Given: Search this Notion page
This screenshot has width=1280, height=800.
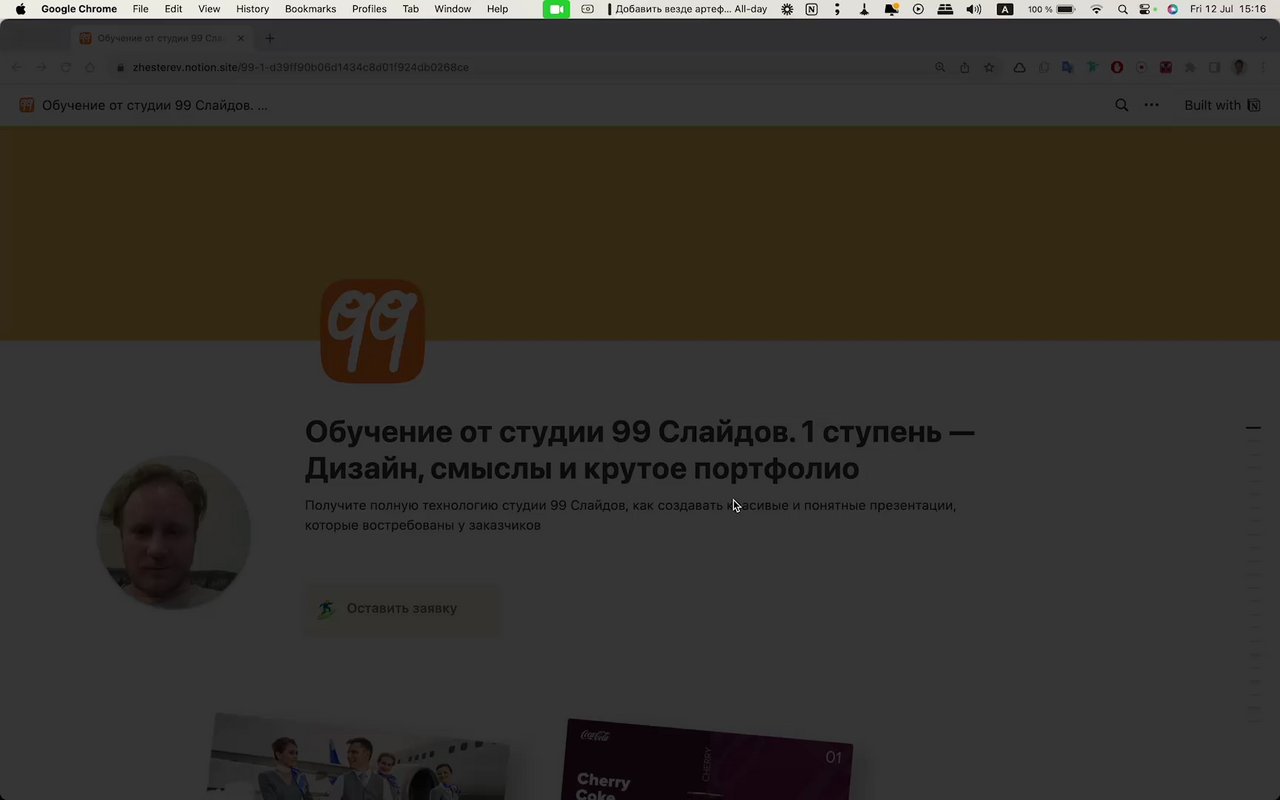Looking at the screenshot, I should coord(1122,105).
